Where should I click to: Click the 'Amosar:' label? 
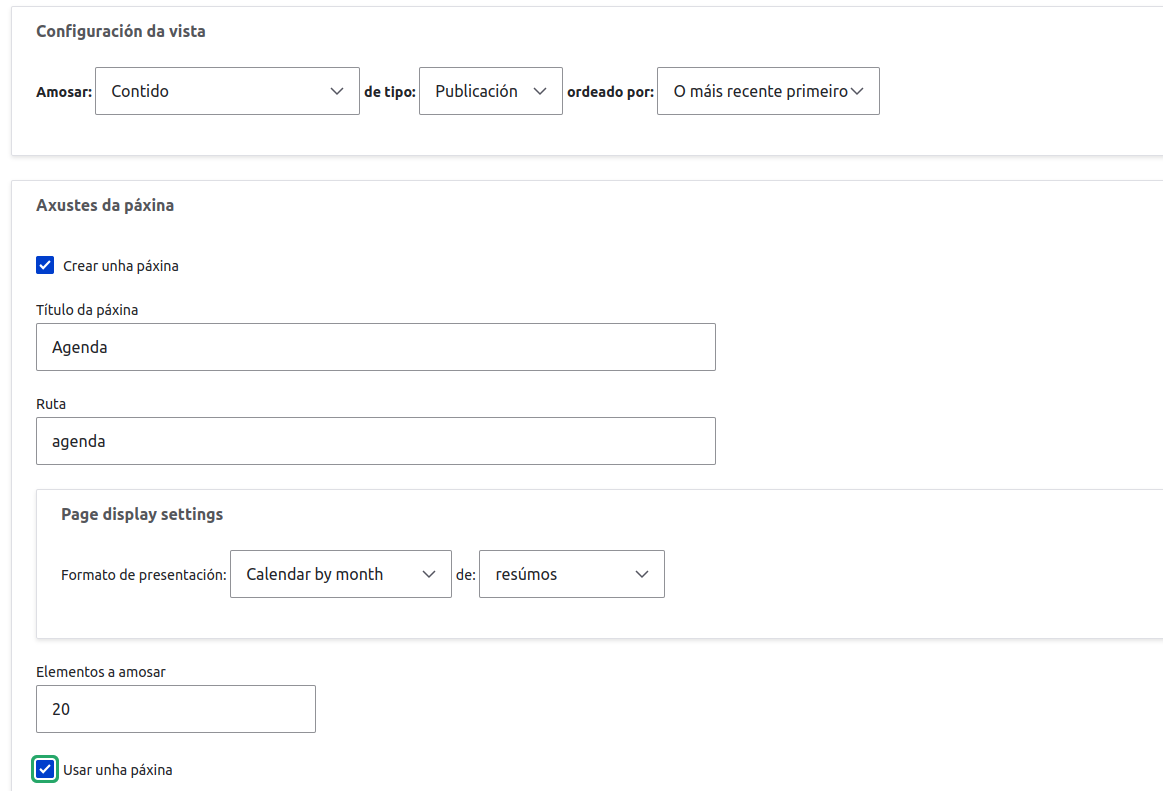64,92
